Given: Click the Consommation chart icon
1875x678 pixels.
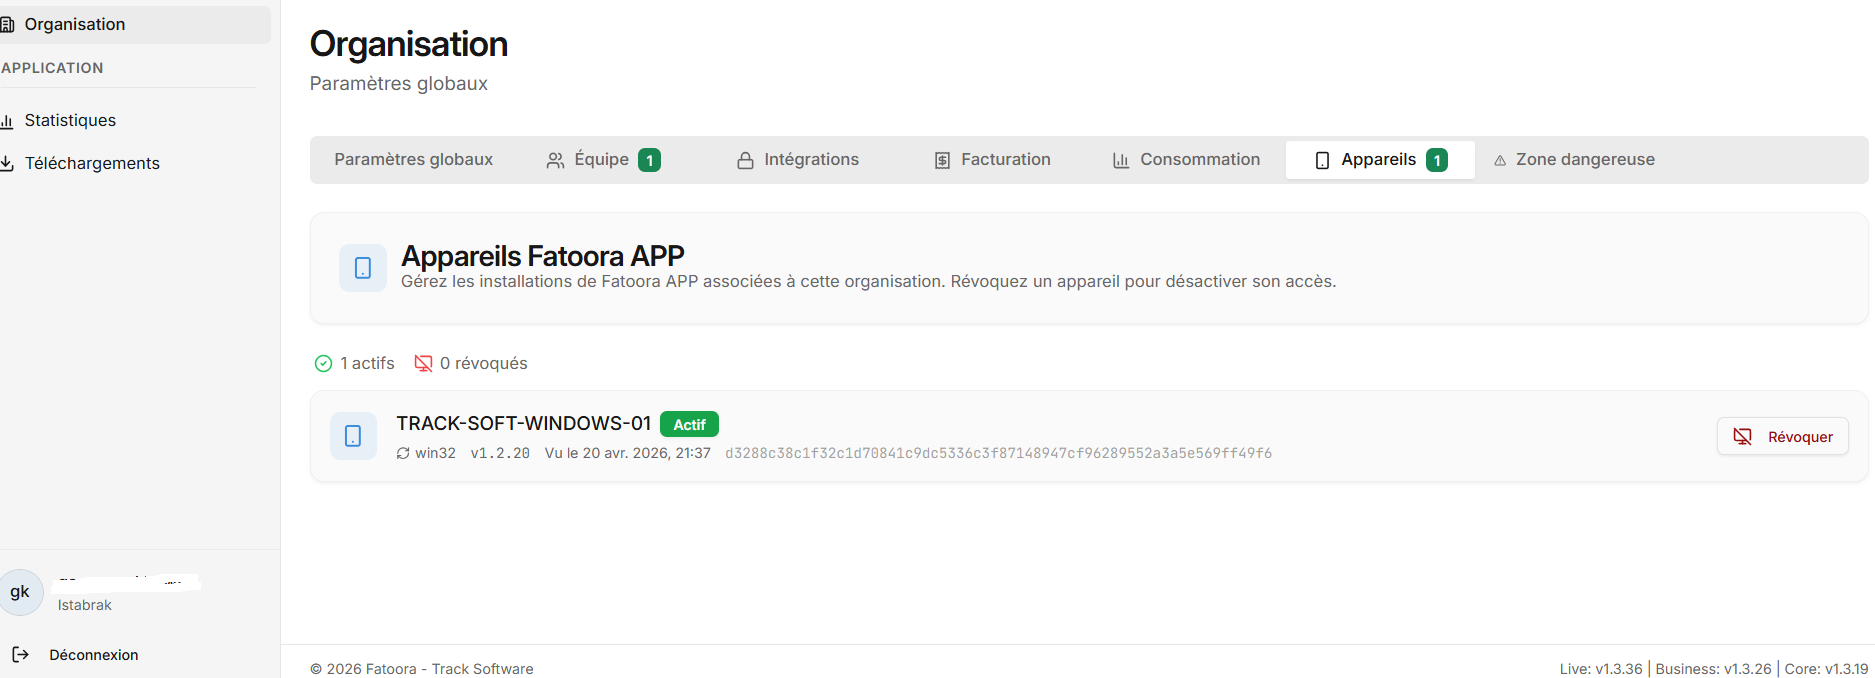Looking at the screenshot, I should point(1121,160).
